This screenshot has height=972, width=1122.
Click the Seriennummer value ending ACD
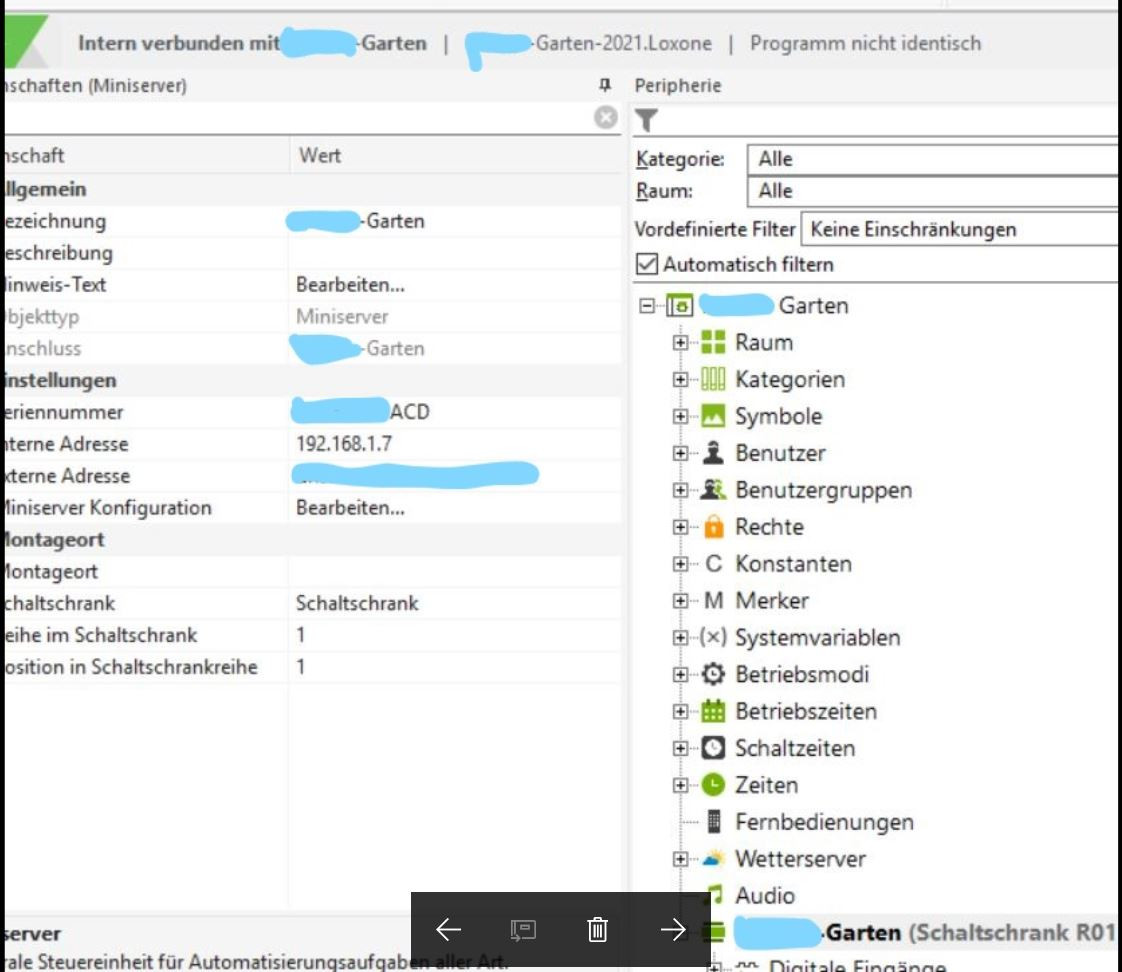[361, 412]
